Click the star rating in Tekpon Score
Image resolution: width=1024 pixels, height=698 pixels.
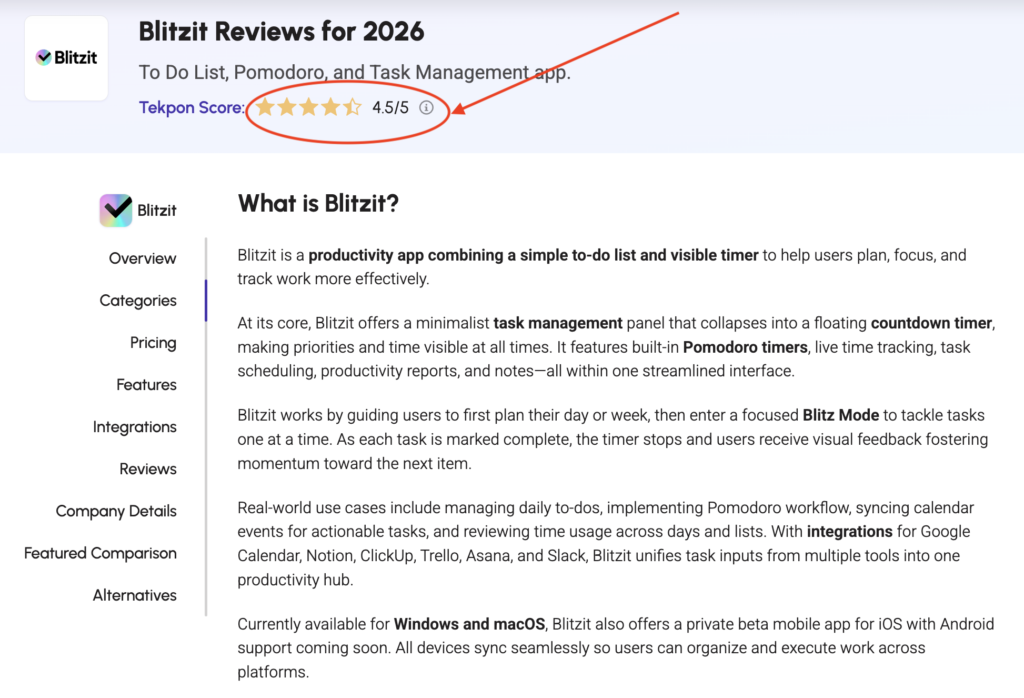[x=308, y=106]
